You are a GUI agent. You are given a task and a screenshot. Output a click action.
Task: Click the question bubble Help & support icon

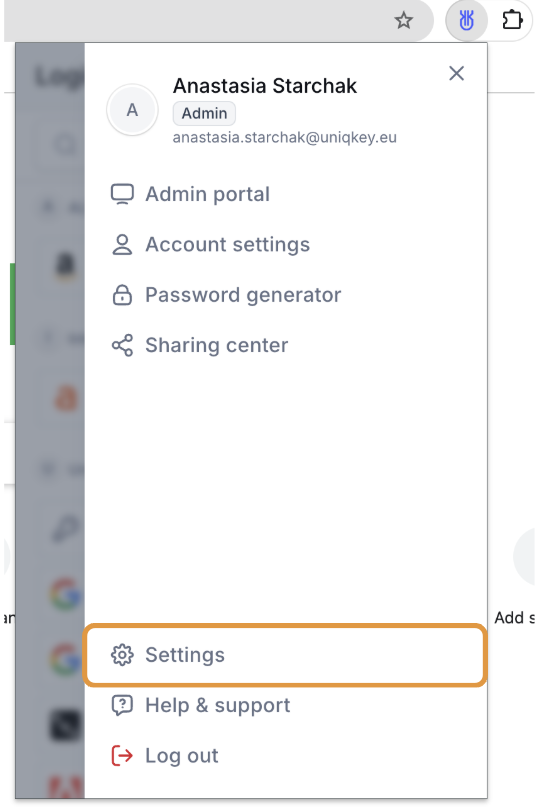(122, 705)
